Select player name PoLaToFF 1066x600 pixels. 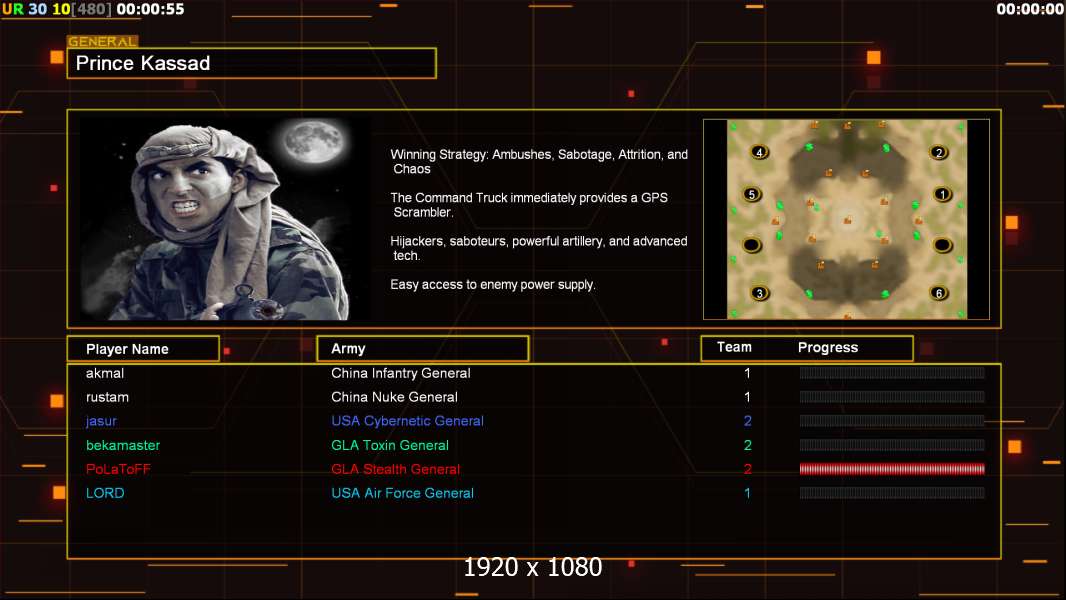118,469
